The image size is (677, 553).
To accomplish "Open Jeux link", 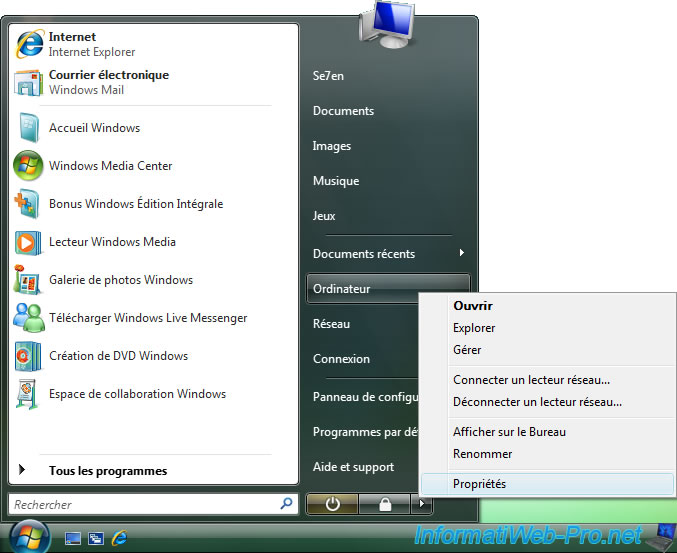I will tap(324, 216).
